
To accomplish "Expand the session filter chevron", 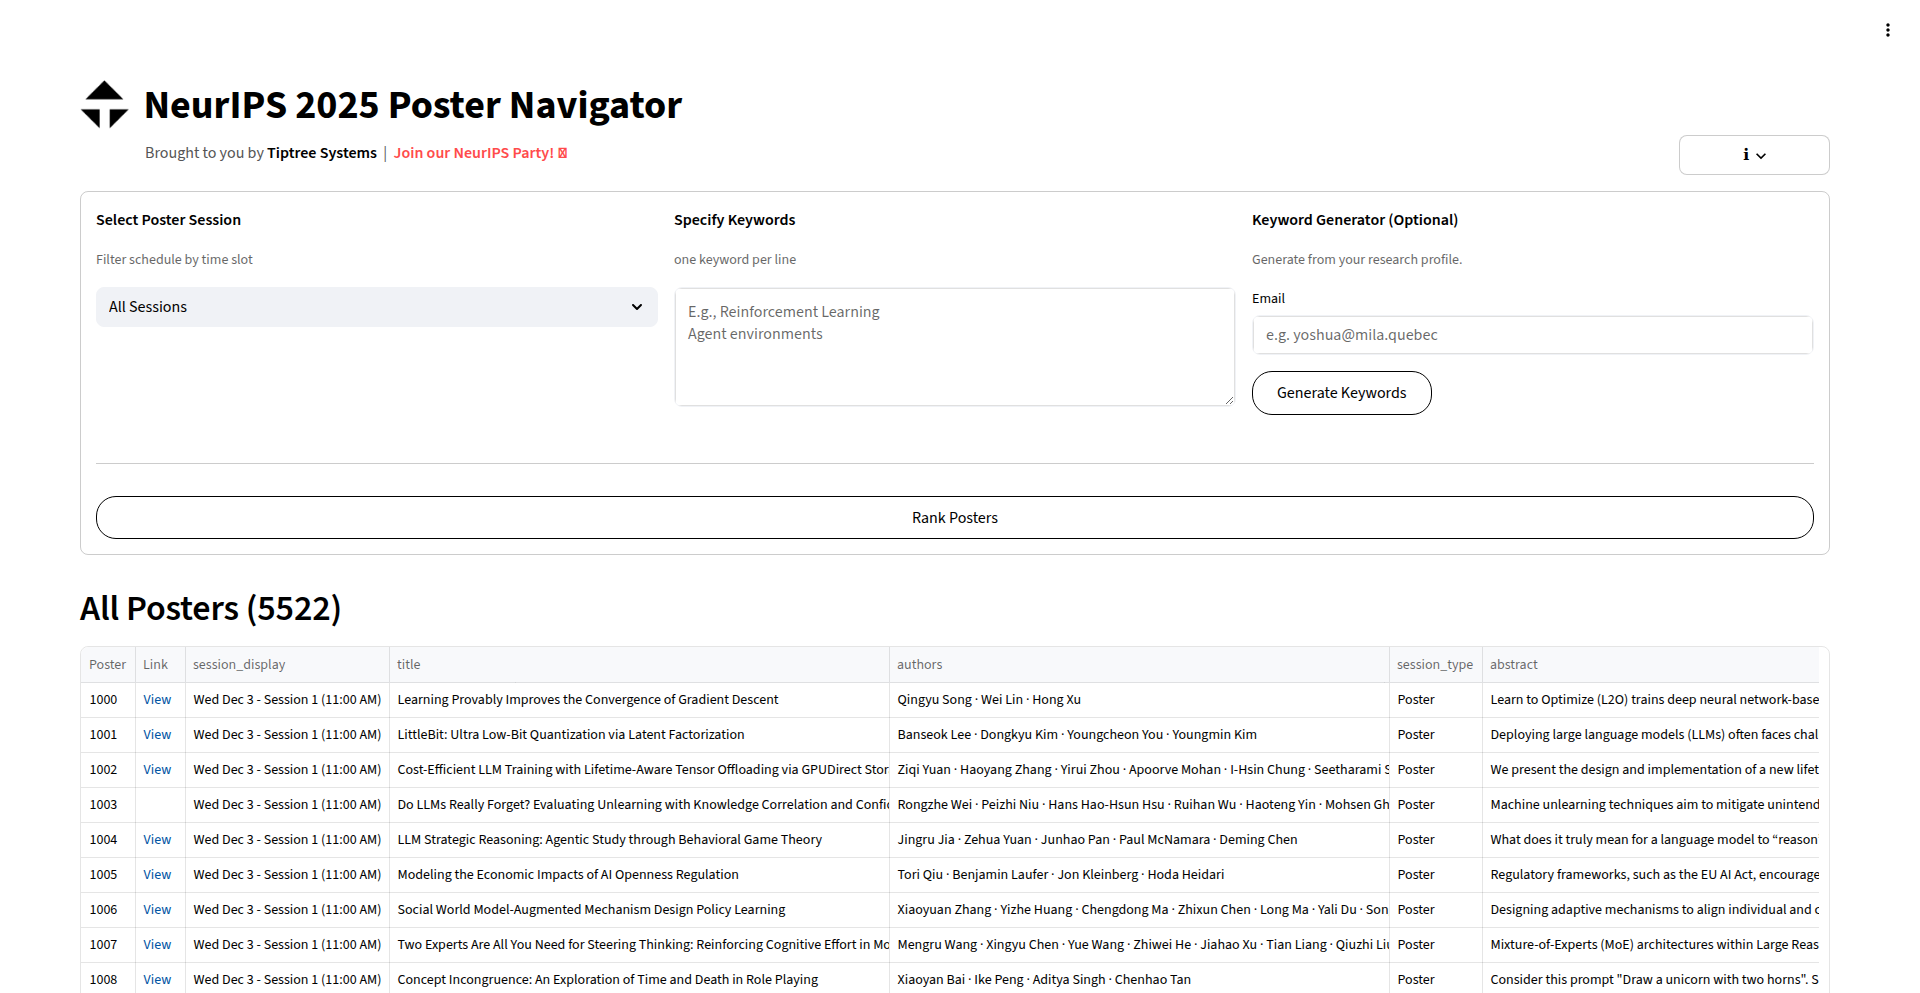I will 637,307.
